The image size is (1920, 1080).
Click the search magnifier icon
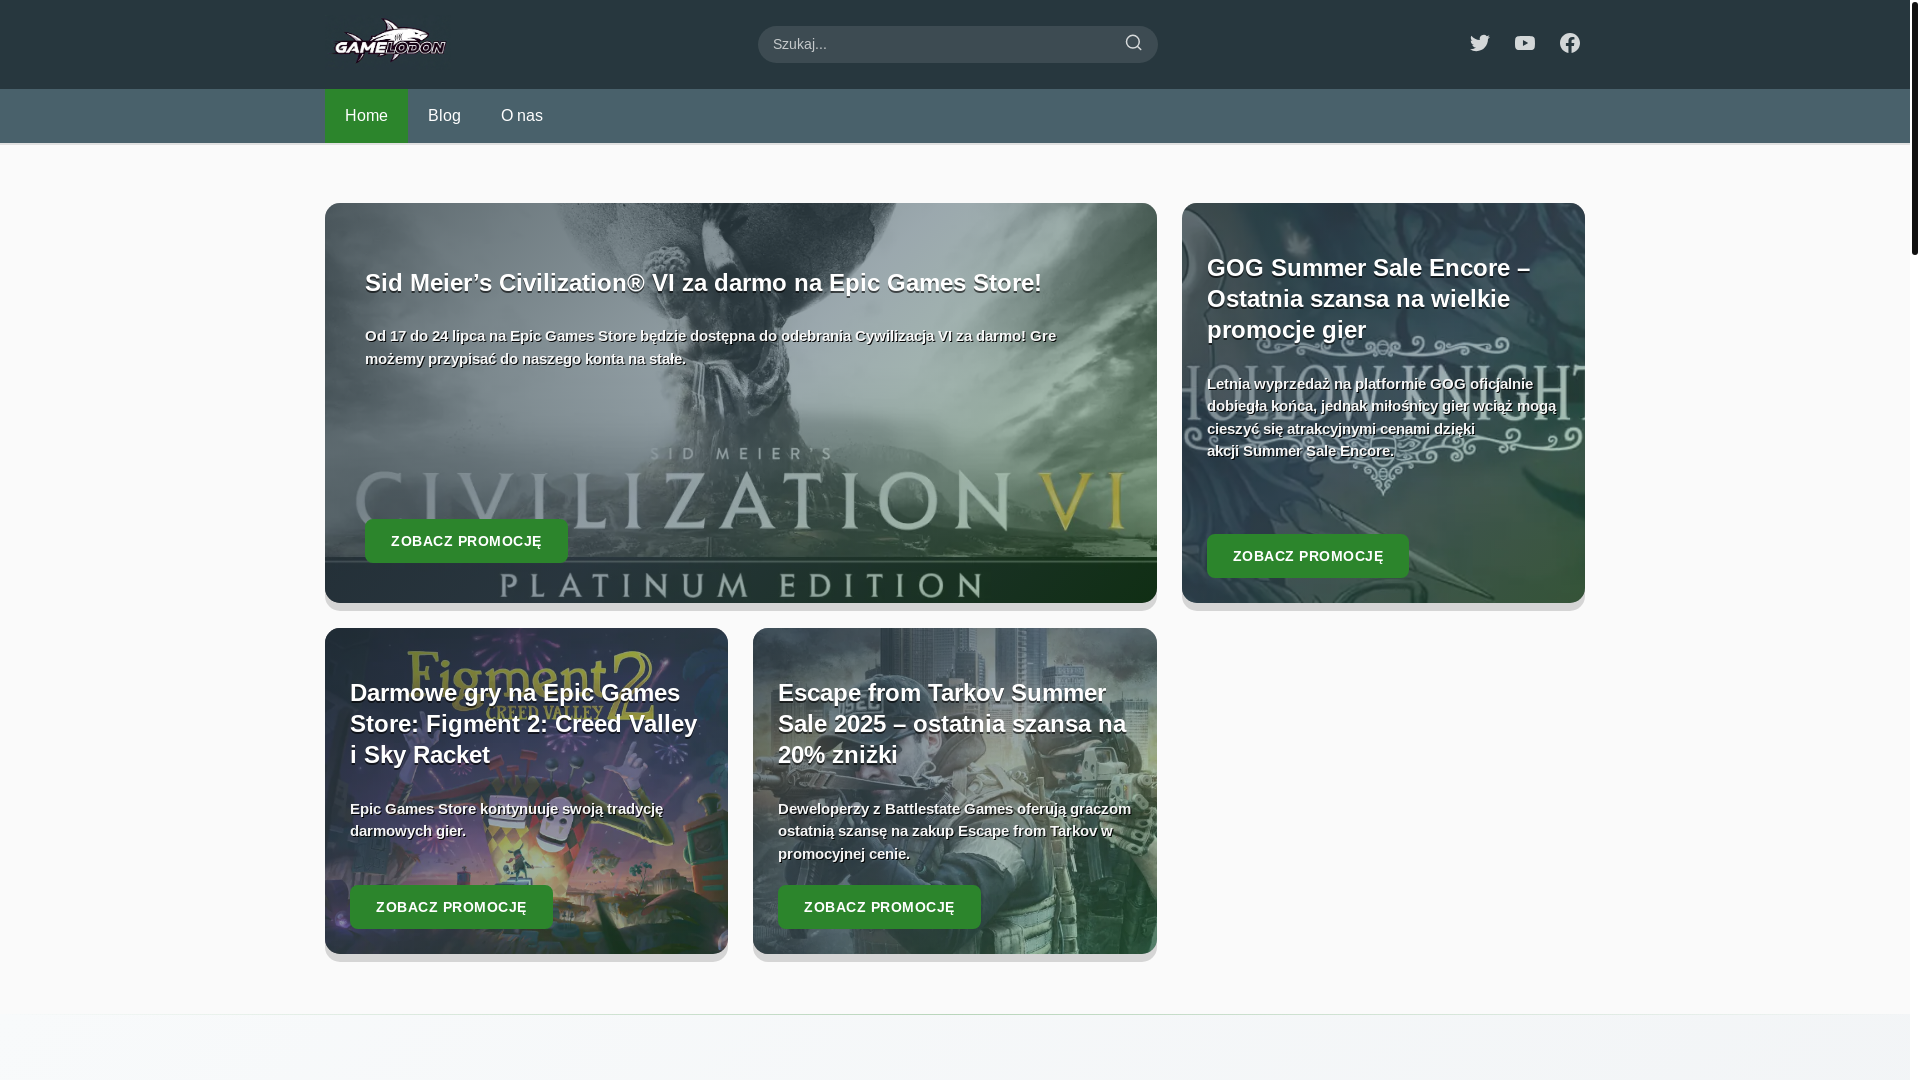[1133, 43]
